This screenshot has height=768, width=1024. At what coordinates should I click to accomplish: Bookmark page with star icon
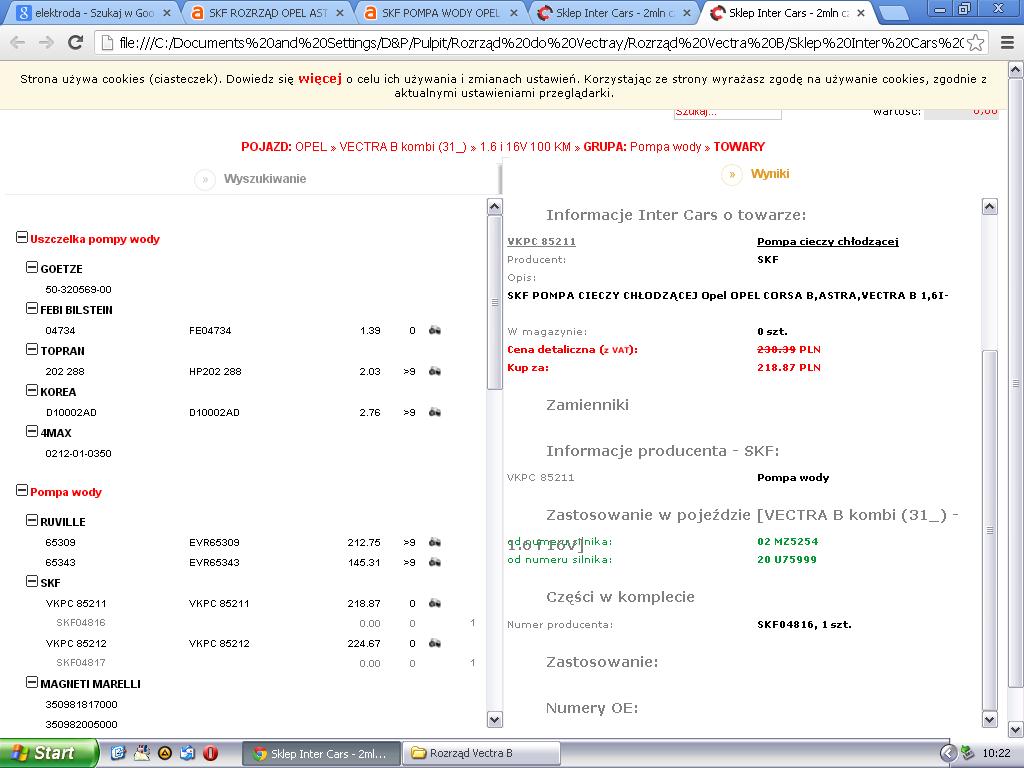(976, 43)
